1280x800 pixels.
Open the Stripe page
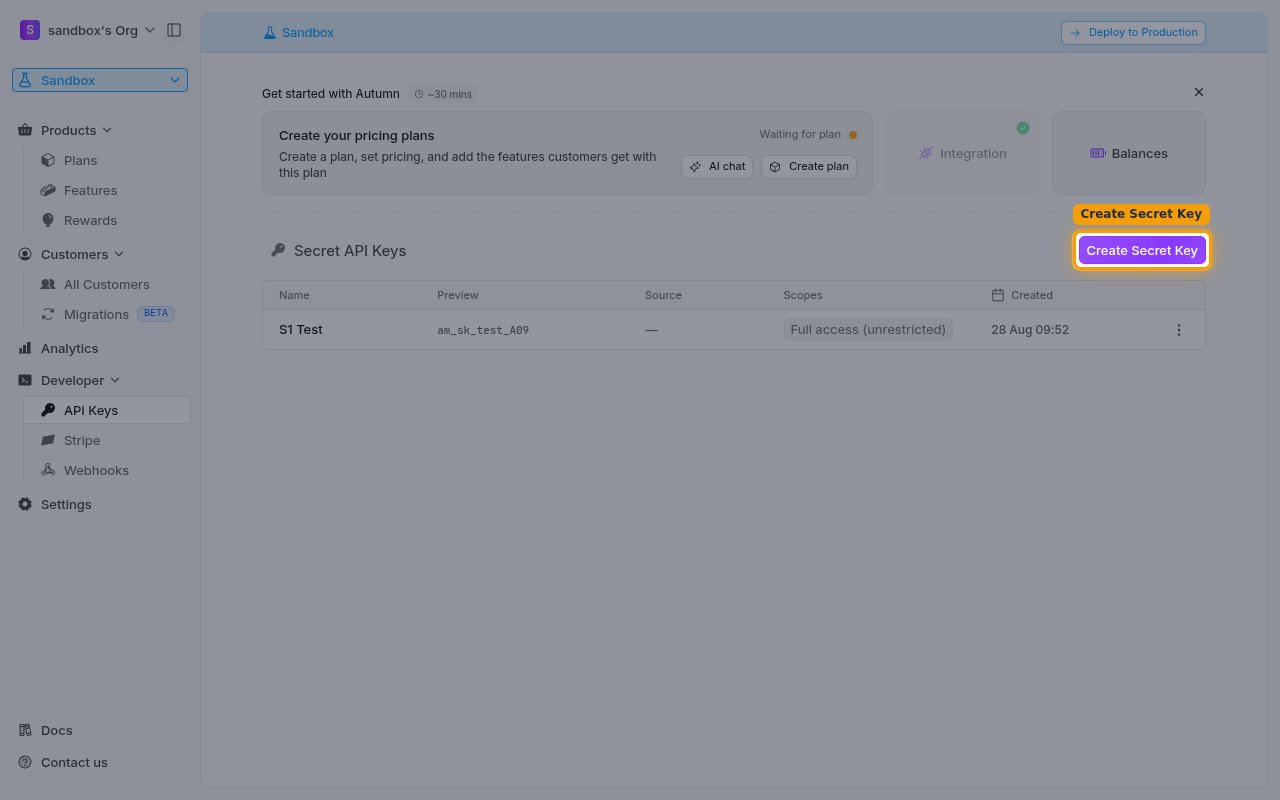[x=82, y=440]
